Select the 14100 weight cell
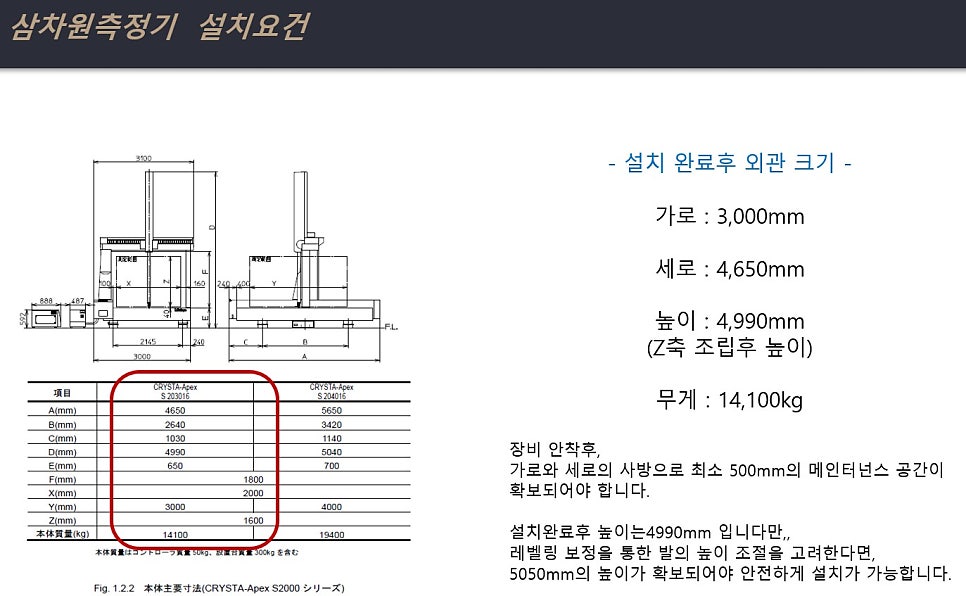This screenshot has height=596, width=966. 176,534
